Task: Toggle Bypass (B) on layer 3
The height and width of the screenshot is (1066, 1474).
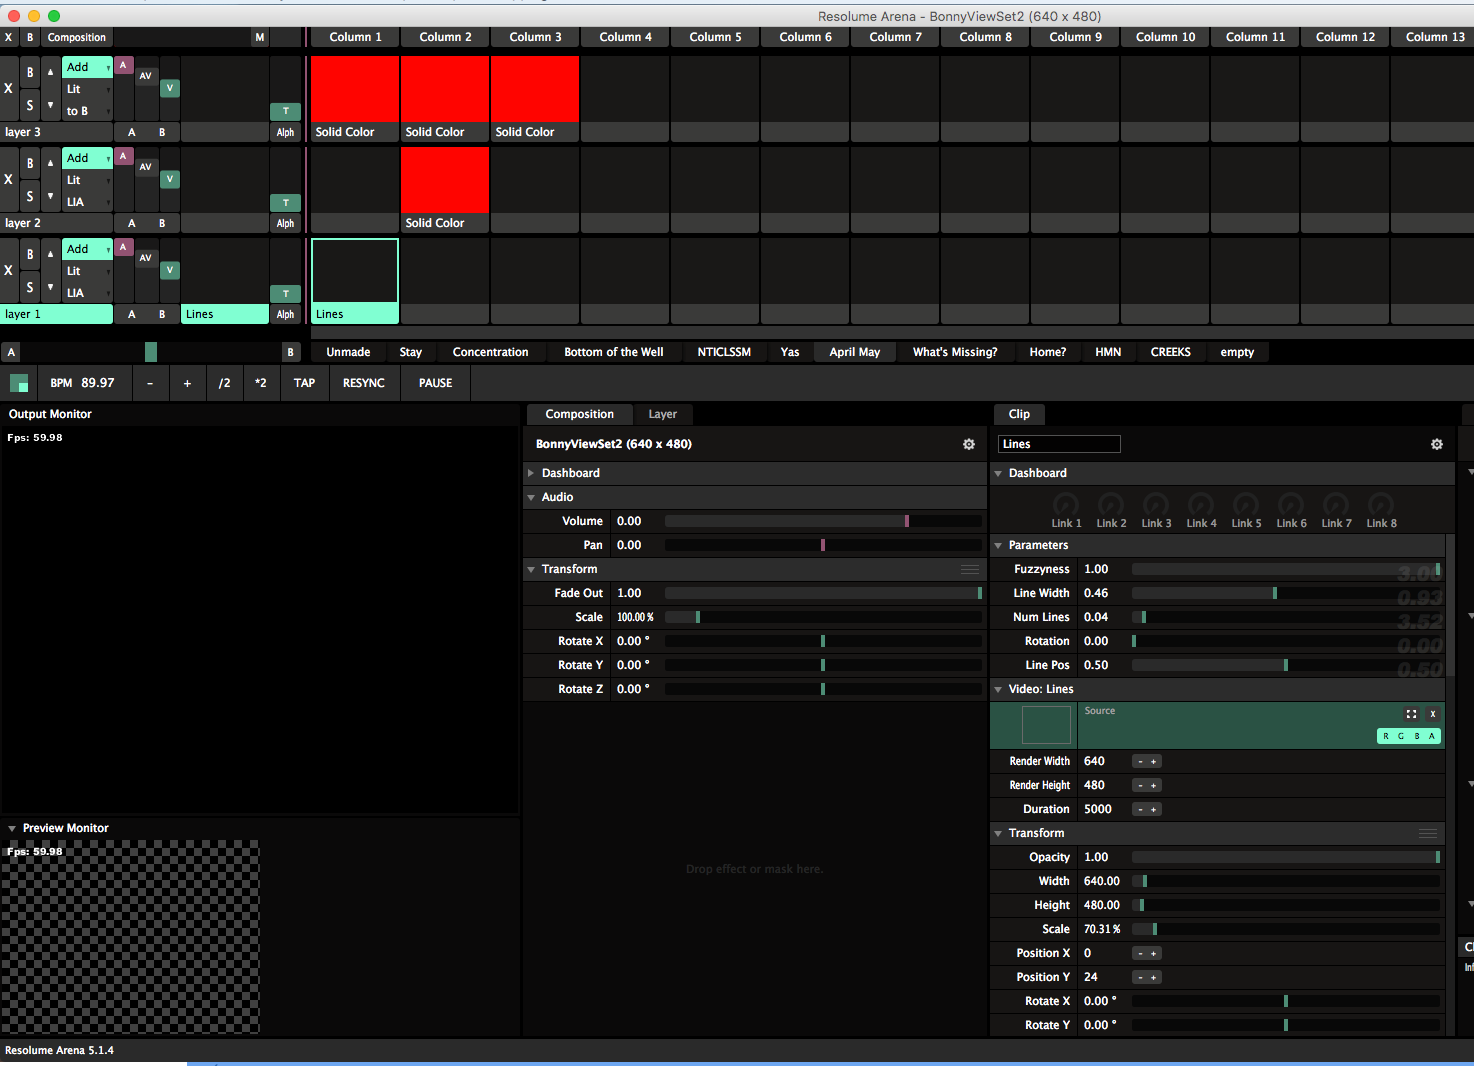Action: [x=30, y=72]
